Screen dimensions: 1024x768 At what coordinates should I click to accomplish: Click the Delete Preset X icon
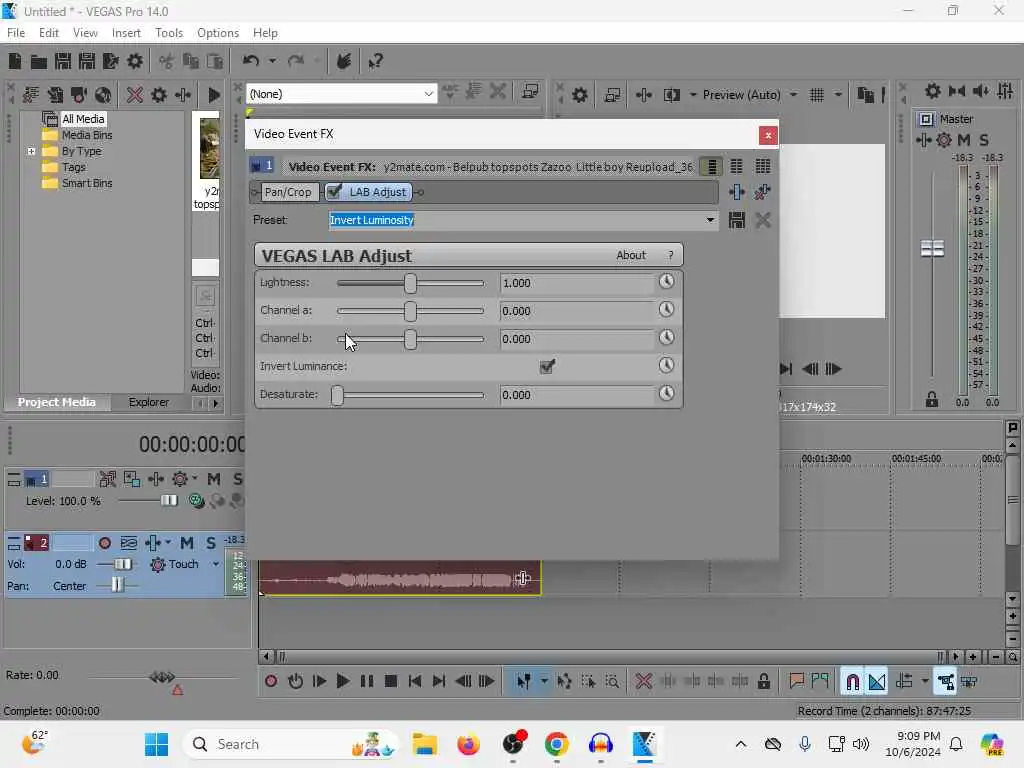[x=763, y=220]
